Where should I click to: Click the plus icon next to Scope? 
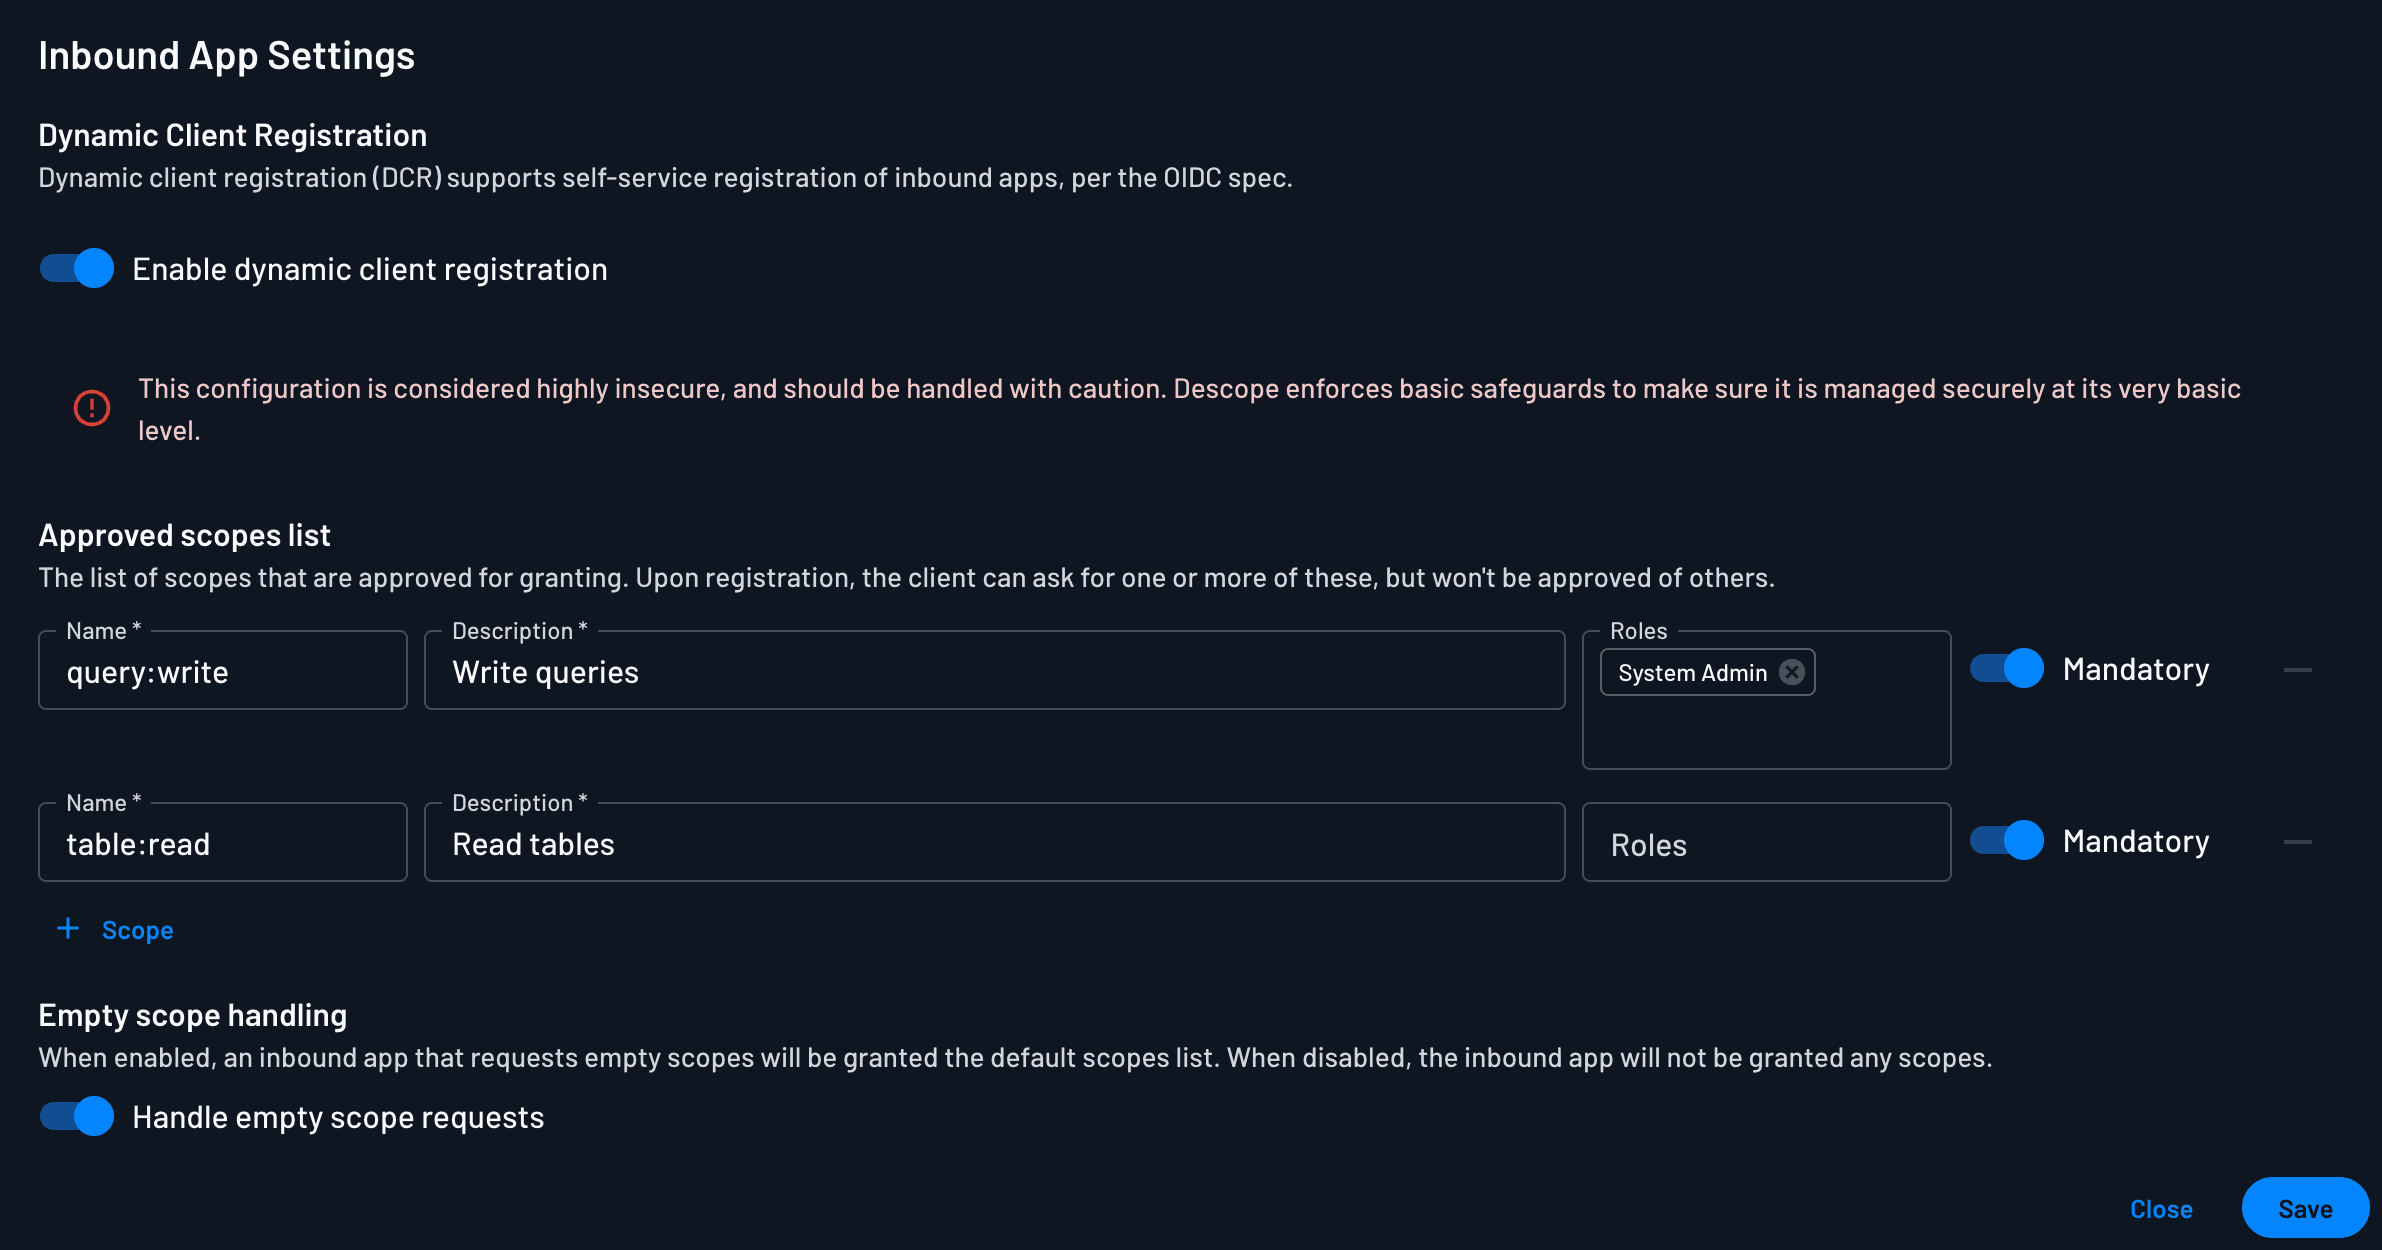[67, 929]
